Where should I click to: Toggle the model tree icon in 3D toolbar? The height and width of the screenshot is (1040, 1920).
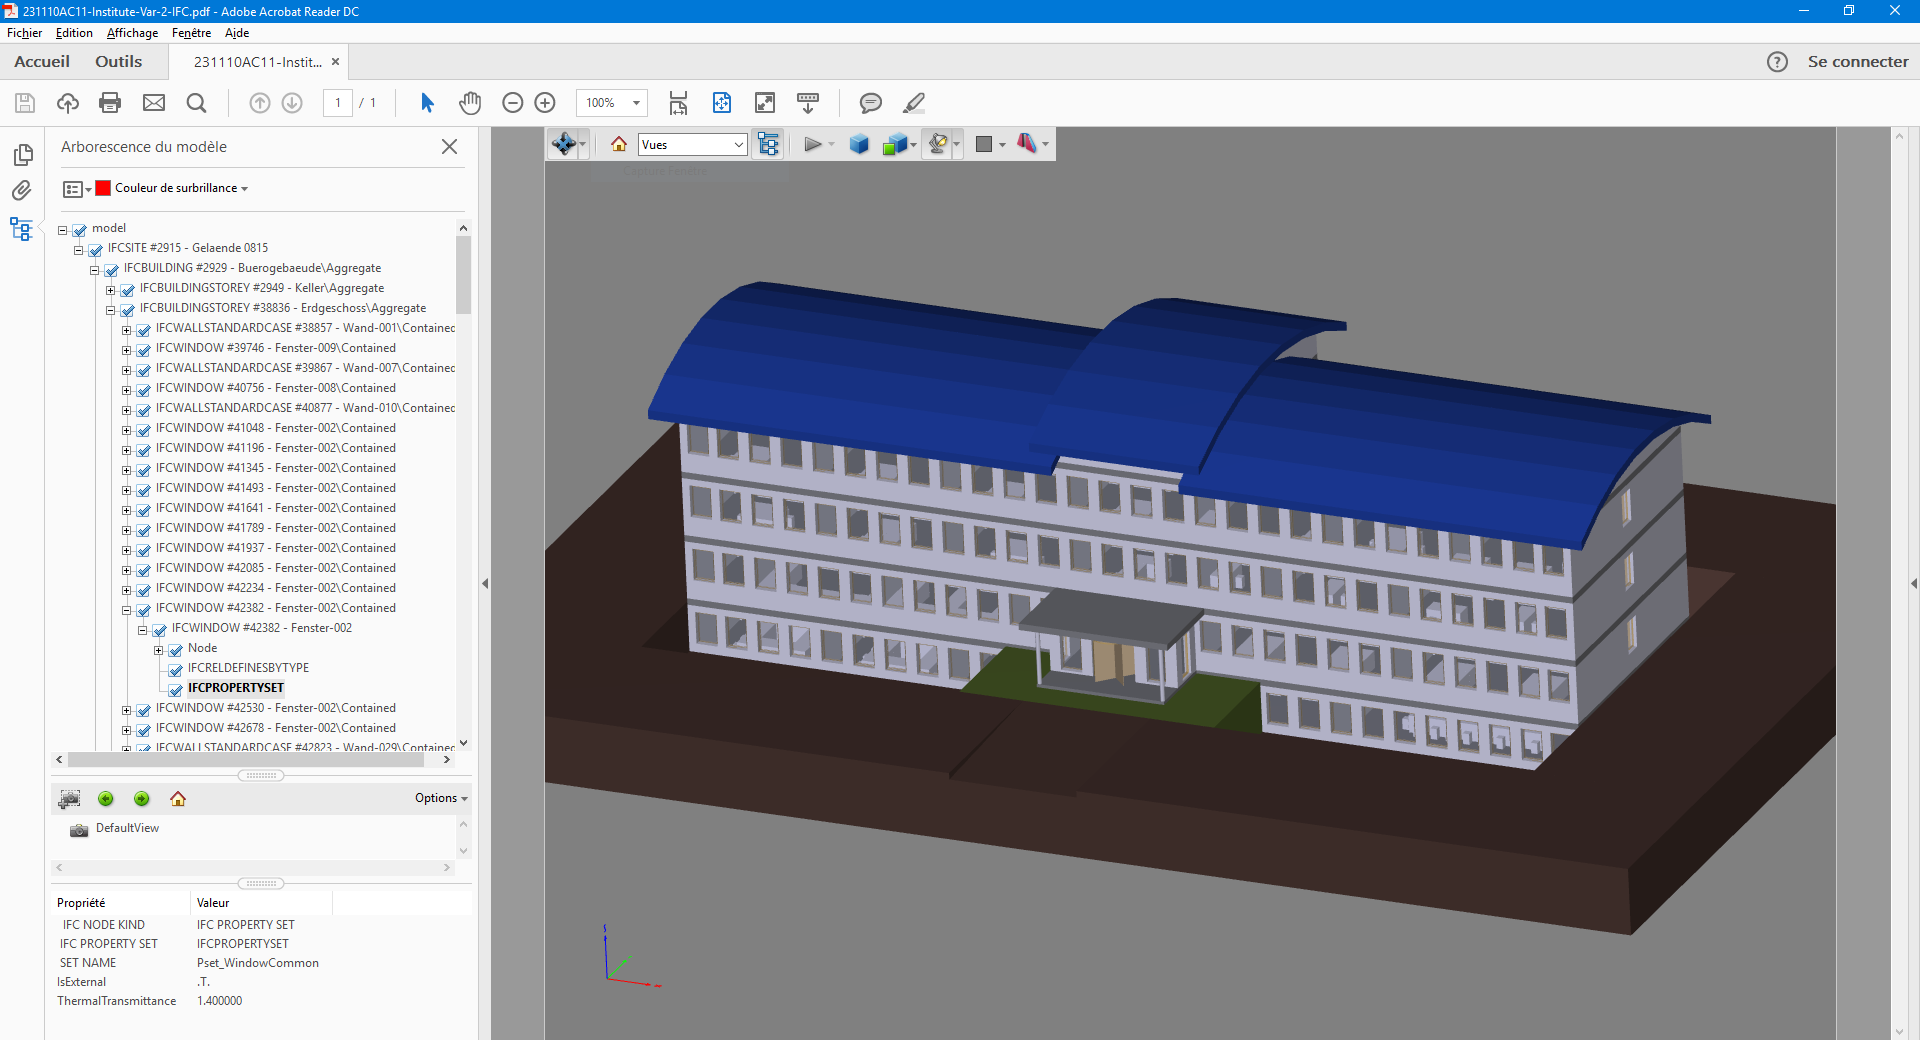click(x=768, y=145)
